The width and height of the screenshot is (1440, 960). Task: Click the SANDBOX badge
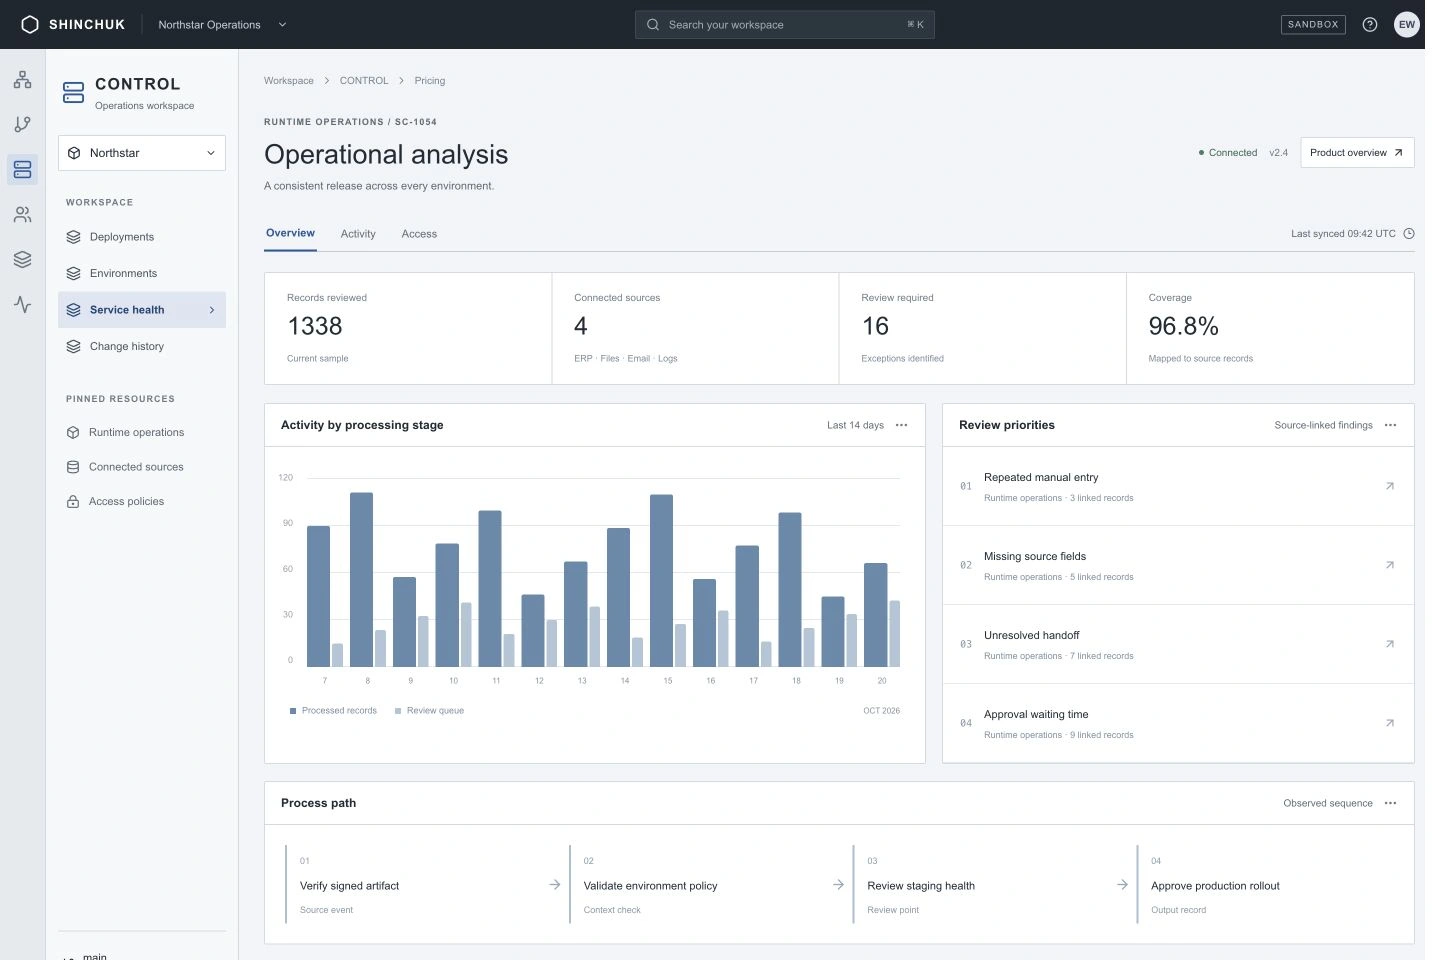pos(1313,24)
